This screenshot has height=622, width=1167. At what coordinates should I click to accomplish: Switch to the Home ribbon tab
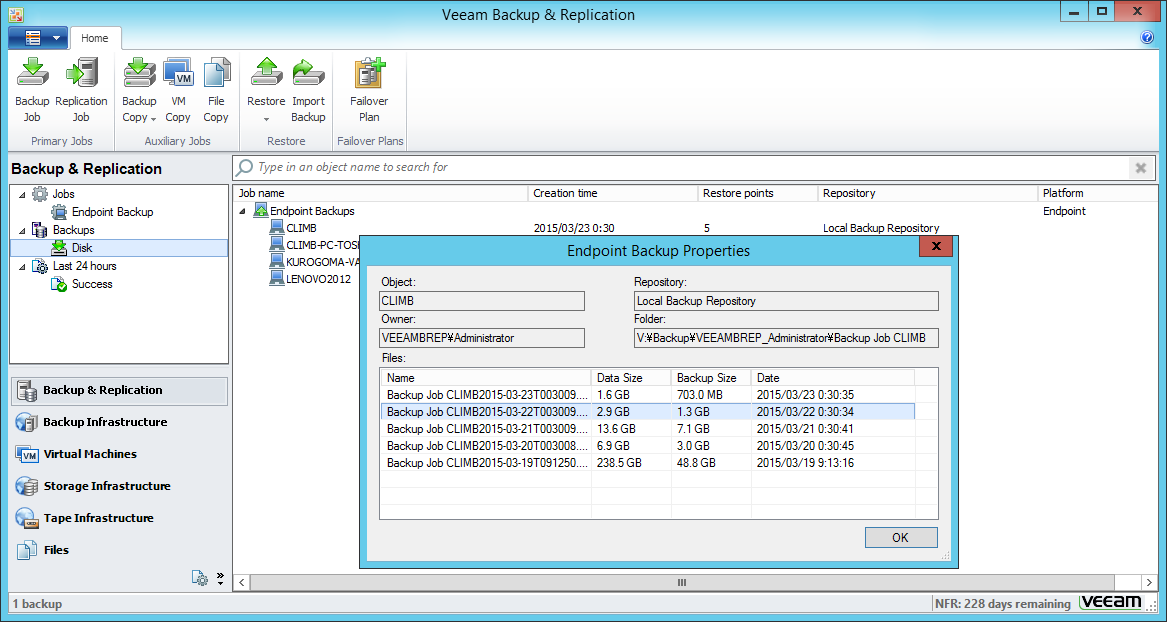point(95,38)
